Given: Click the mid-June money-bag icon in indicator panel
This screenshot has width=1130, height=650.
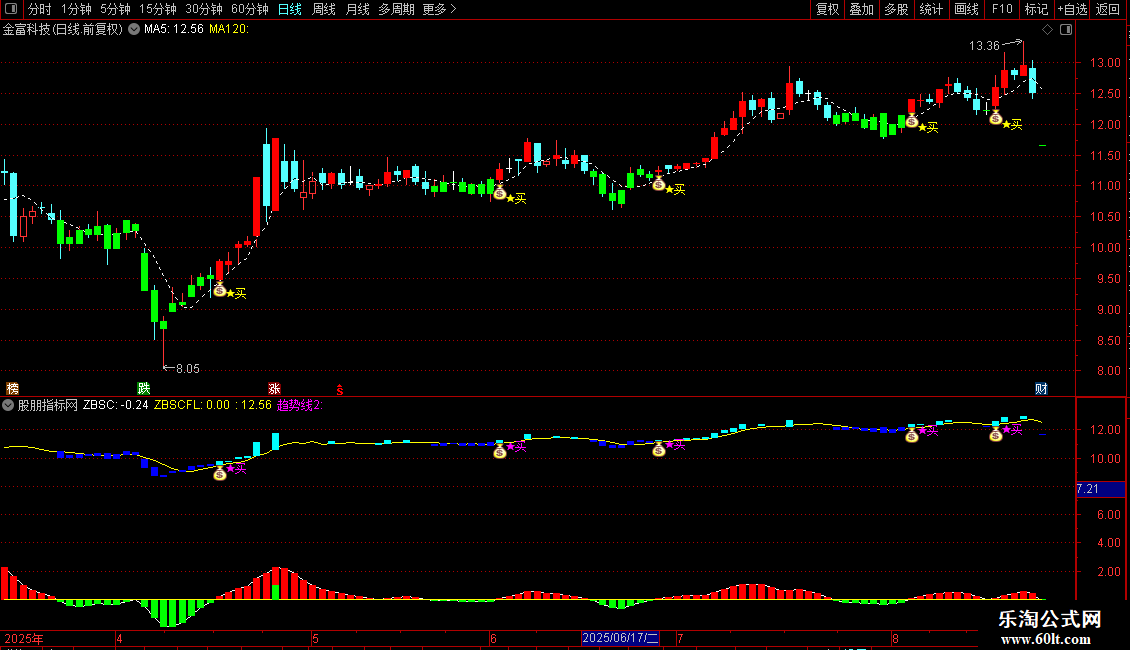Looking at the screenshot, I should click(x=659, y=450).
